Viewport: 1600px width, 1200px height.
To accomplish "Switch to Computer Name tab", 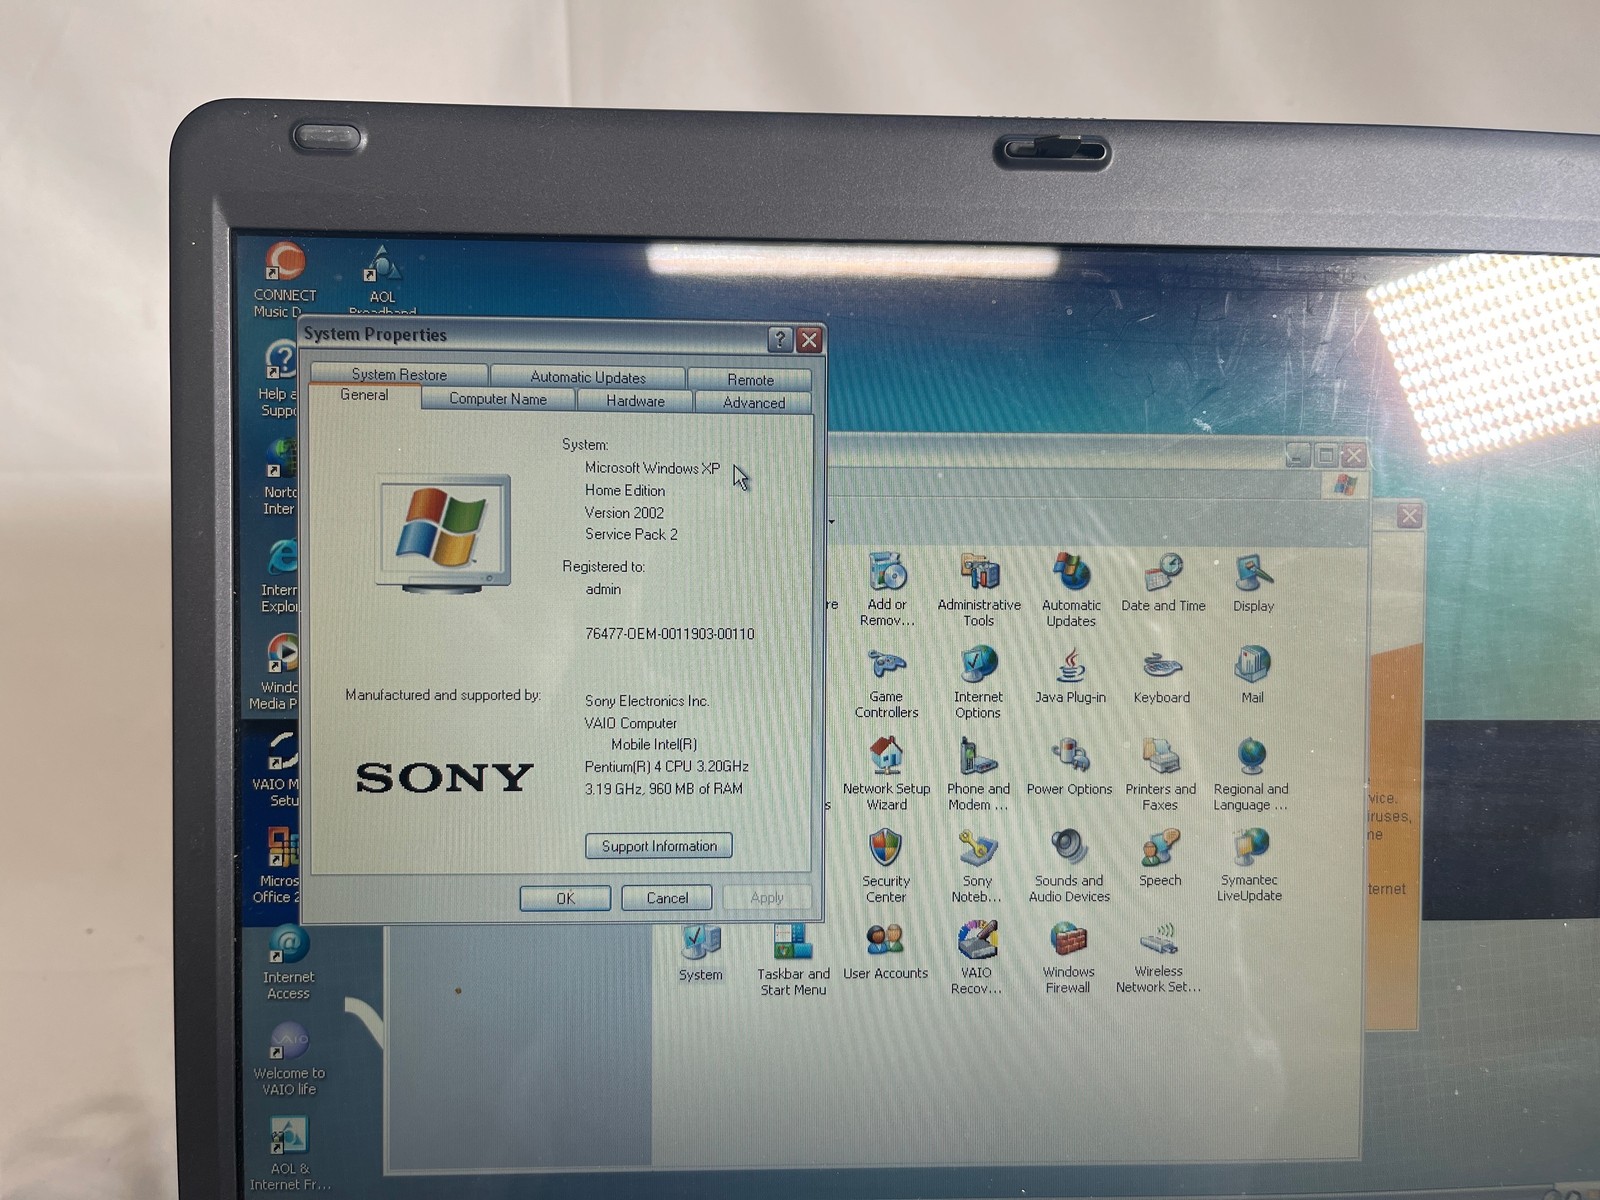I will click(x=498, y=399).
